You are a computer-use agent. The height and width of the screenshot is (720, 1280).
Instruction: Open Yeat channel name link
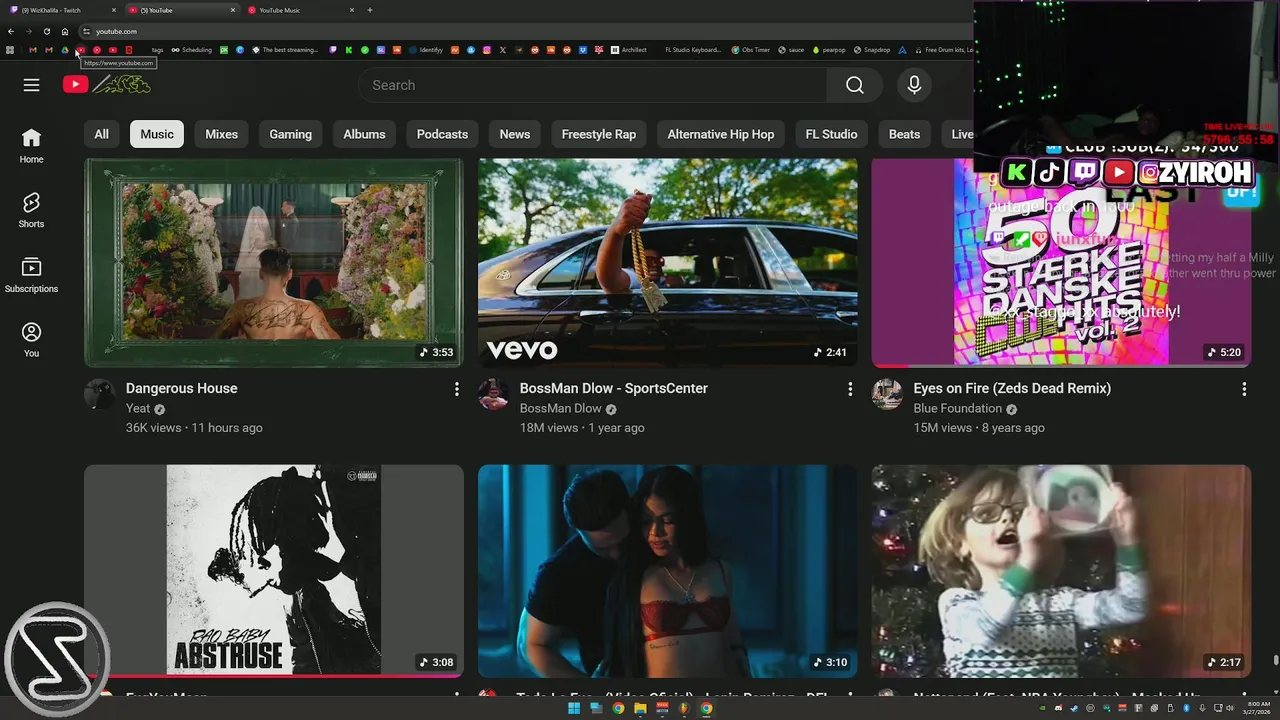[x=138, y=408]
